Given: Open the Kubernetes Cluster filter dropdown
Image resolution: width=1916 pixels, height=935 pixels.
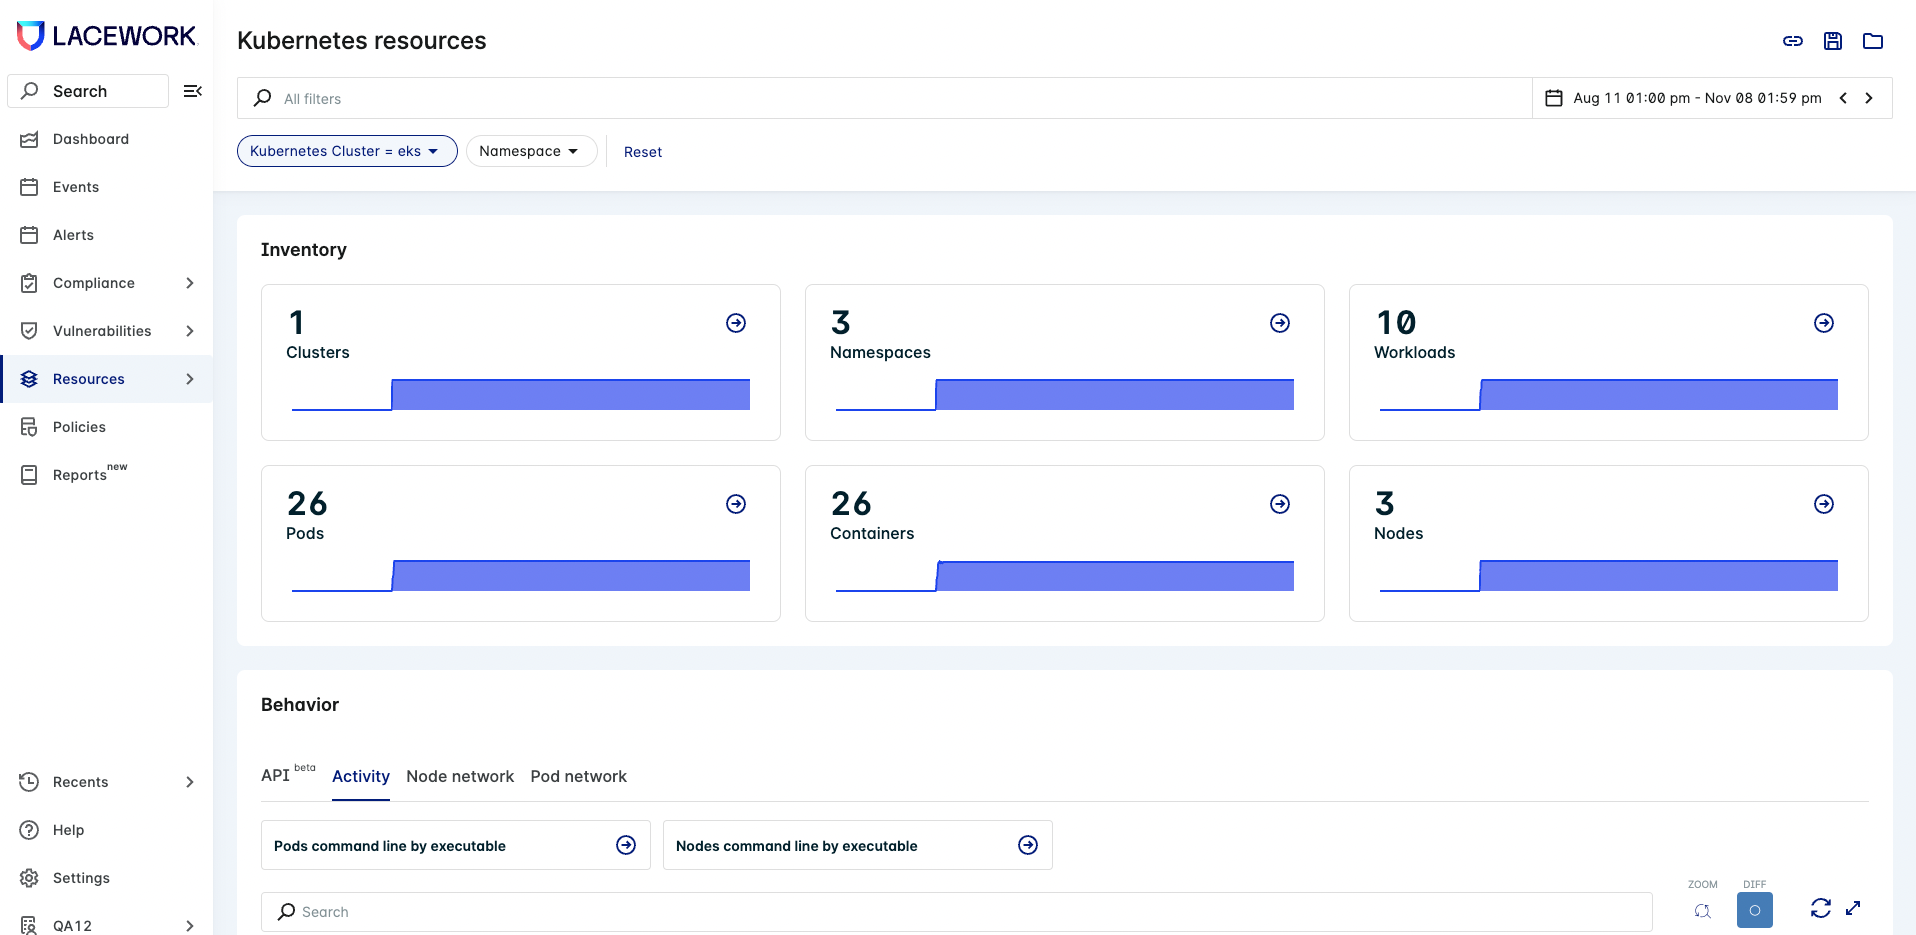Looking at the screenshot, I should (x=347, y=151).
